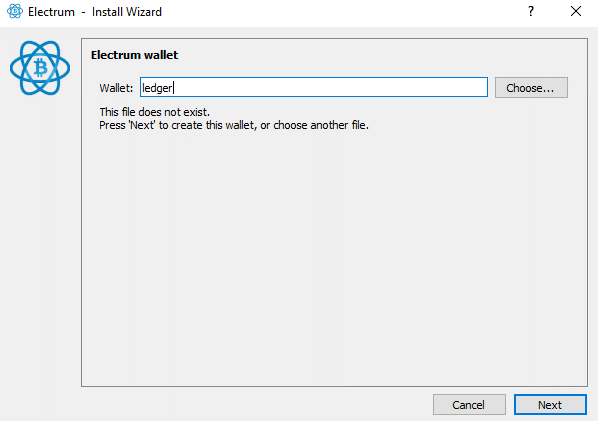Click the Wallet: label
Viewport: 598px width, 421px height.
116,88
